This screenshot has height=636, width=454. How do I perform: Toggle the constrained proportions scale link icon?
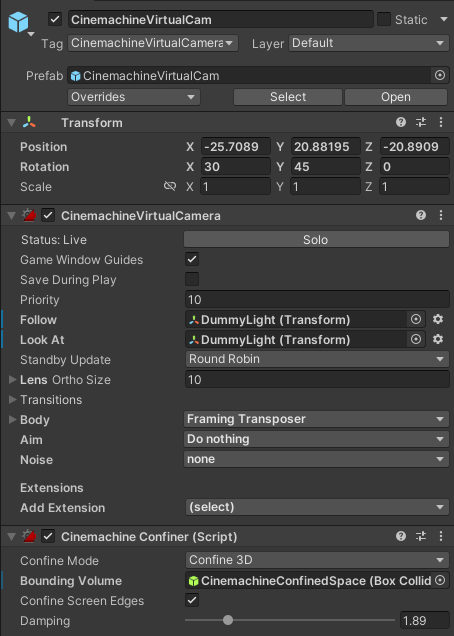[x=170, y=186]
